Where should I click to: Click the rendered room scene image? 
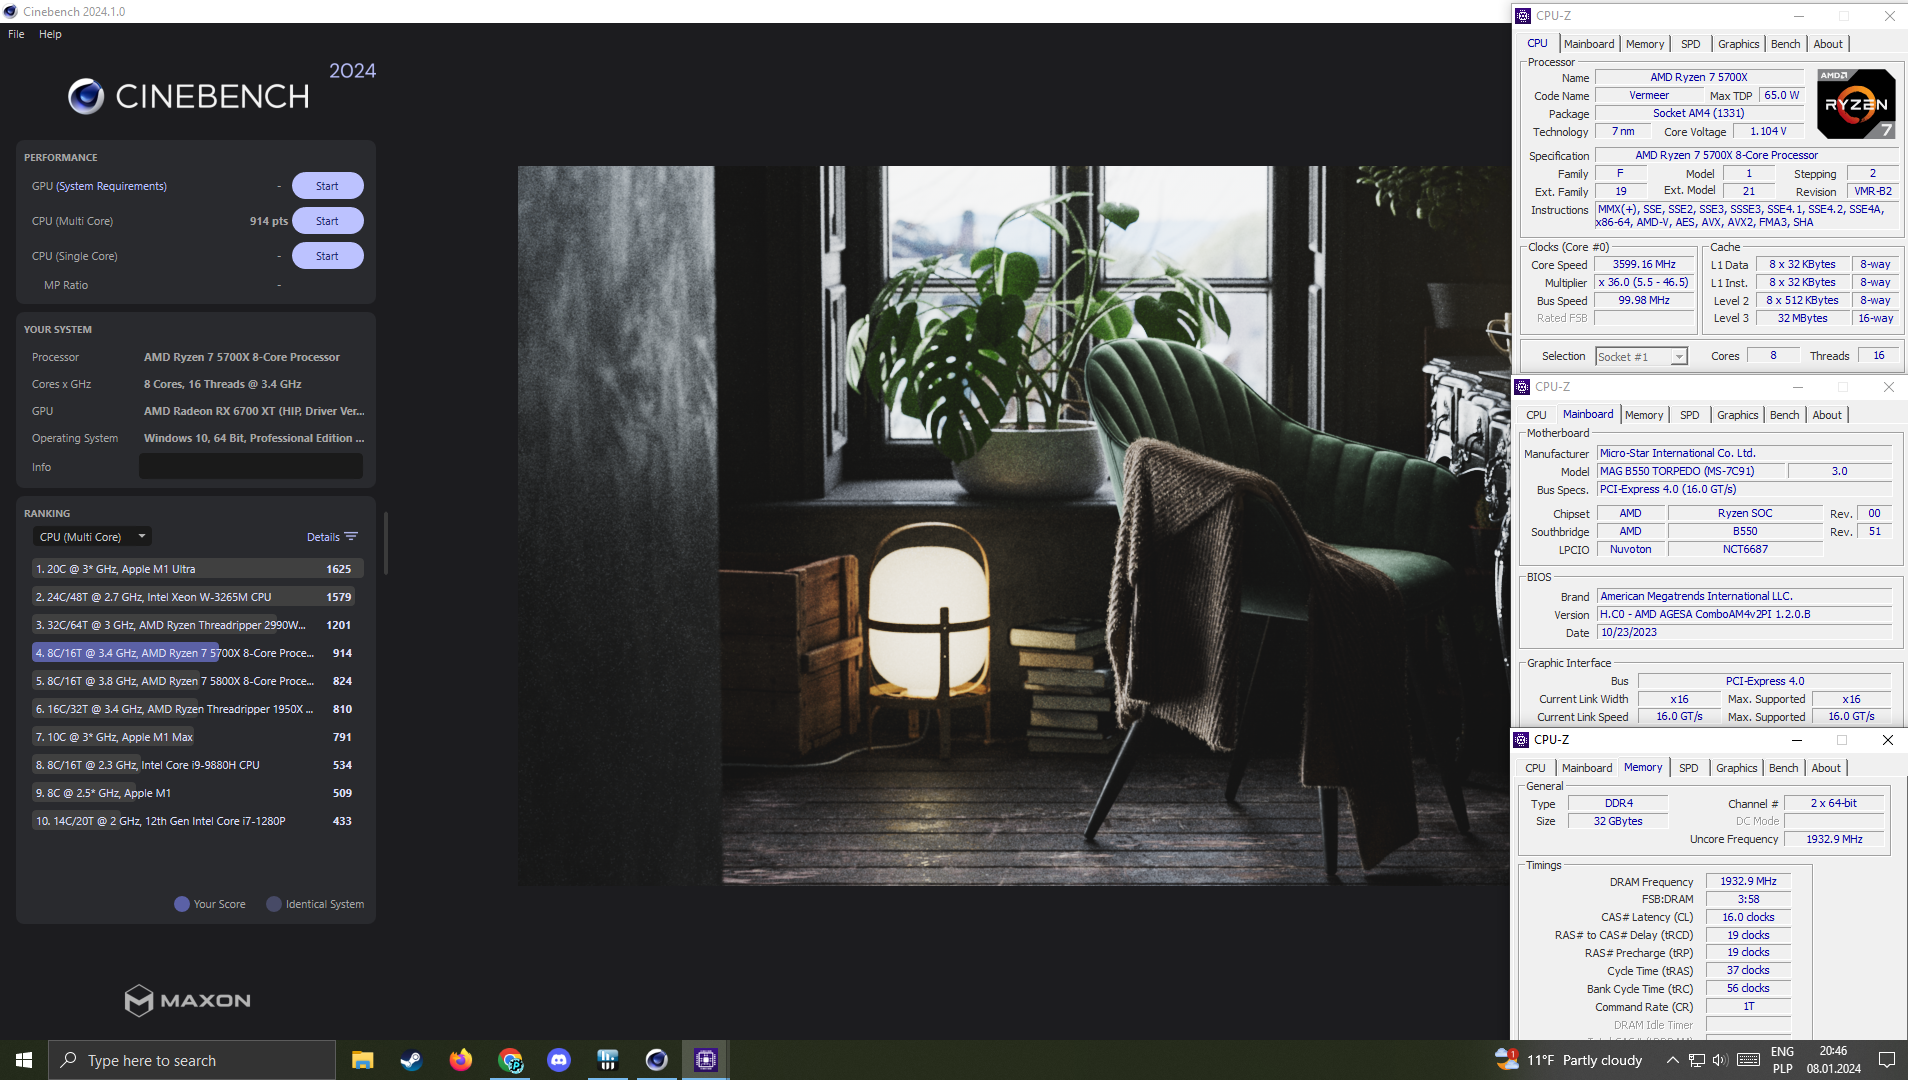[x=1013, y=525]
